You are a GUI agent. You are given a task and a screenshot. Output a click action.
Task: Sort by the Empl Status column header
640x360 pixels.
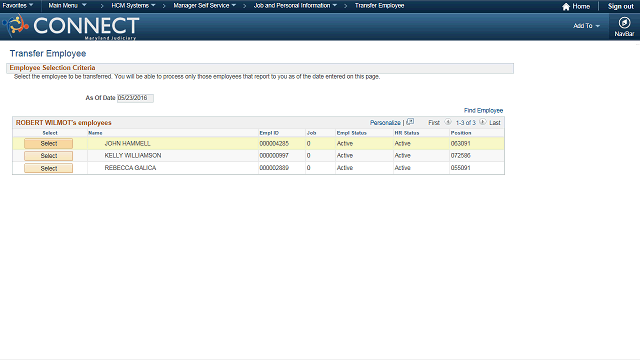pyautogui.click(x=351, y=133)
